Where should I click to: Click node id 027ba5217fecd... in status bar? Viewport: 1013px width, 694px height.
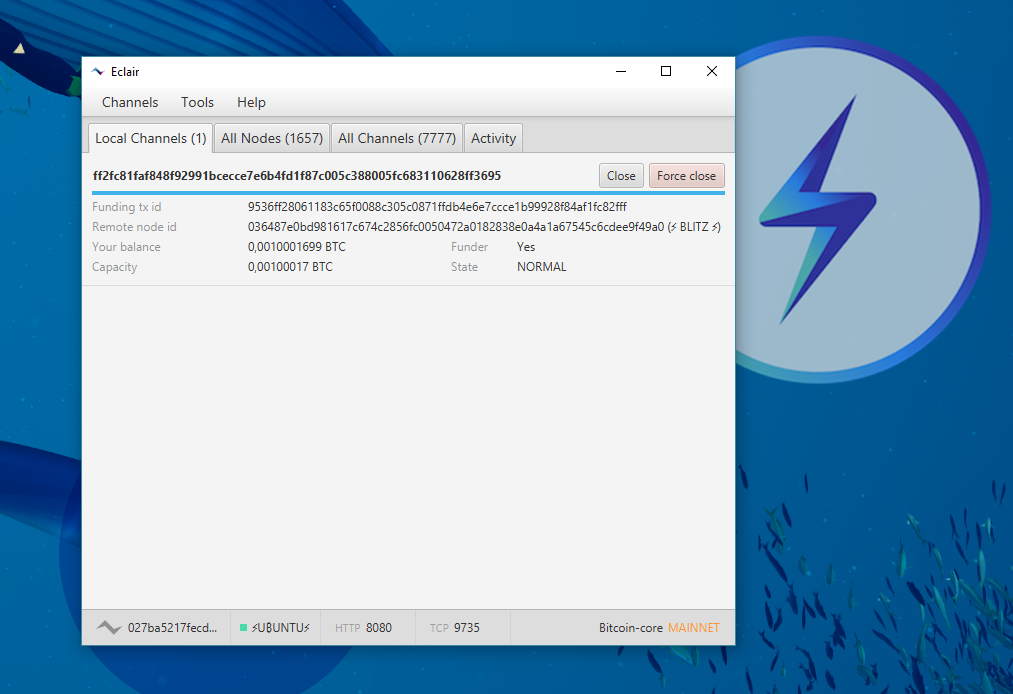pos(172,627)
